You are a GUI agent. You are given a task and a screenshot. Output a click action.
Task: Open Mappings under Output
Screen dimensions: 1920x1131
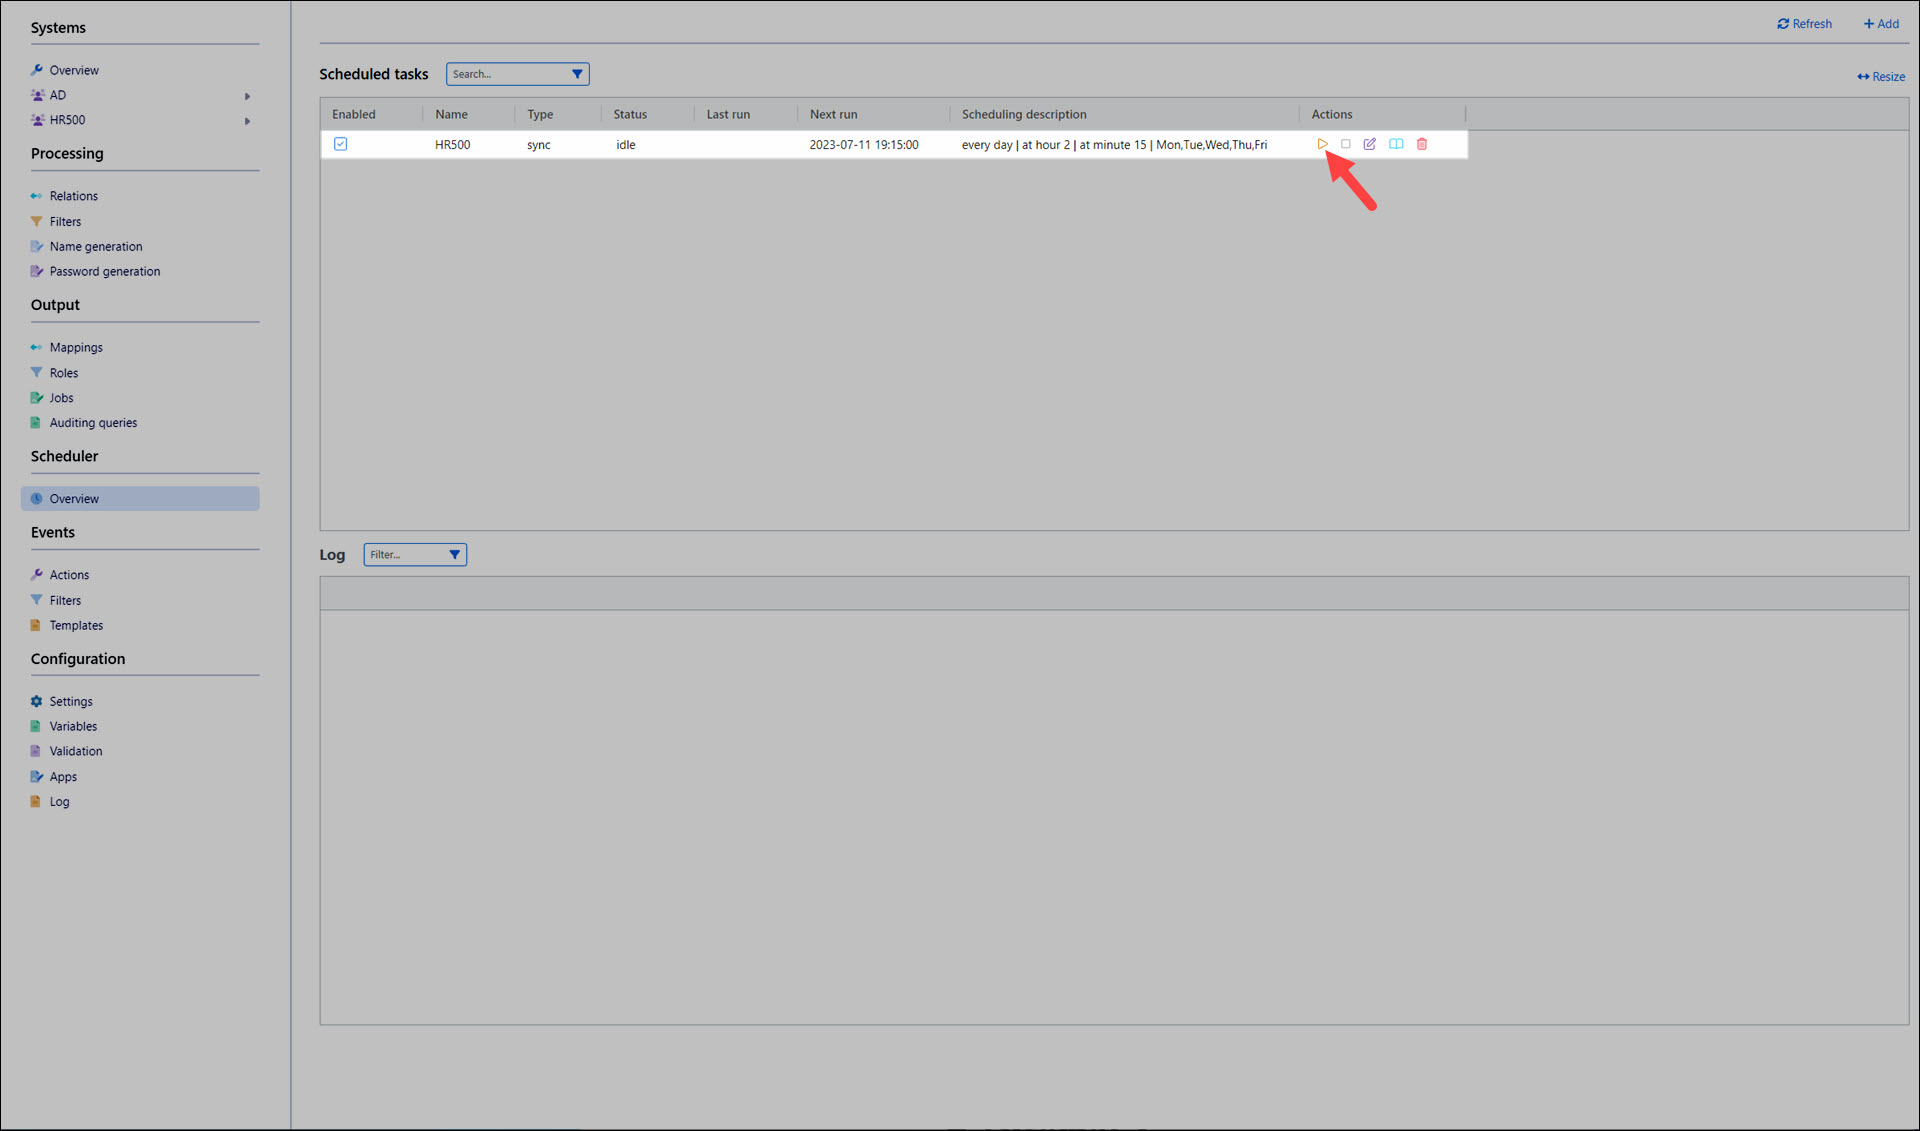coord(76,347)
